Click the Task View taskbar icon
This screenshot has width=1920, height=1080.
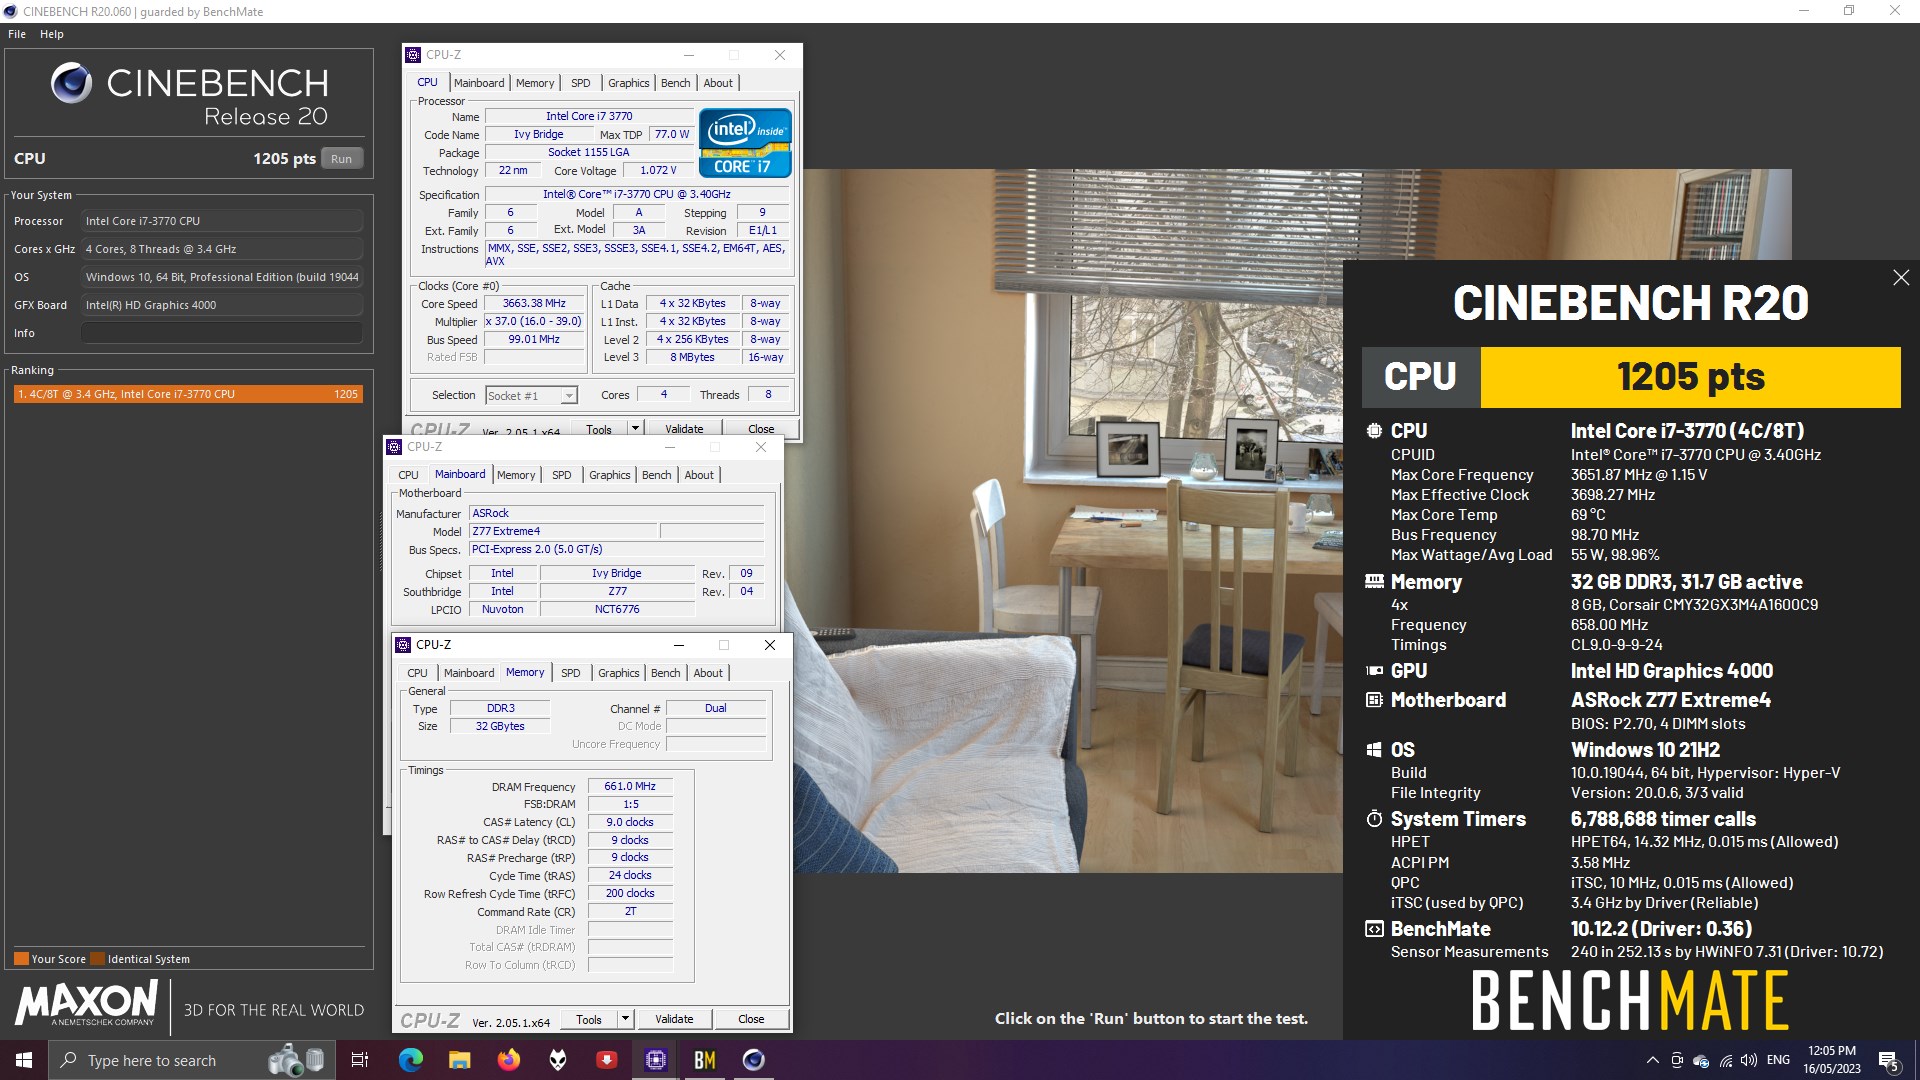point(360,1060)
